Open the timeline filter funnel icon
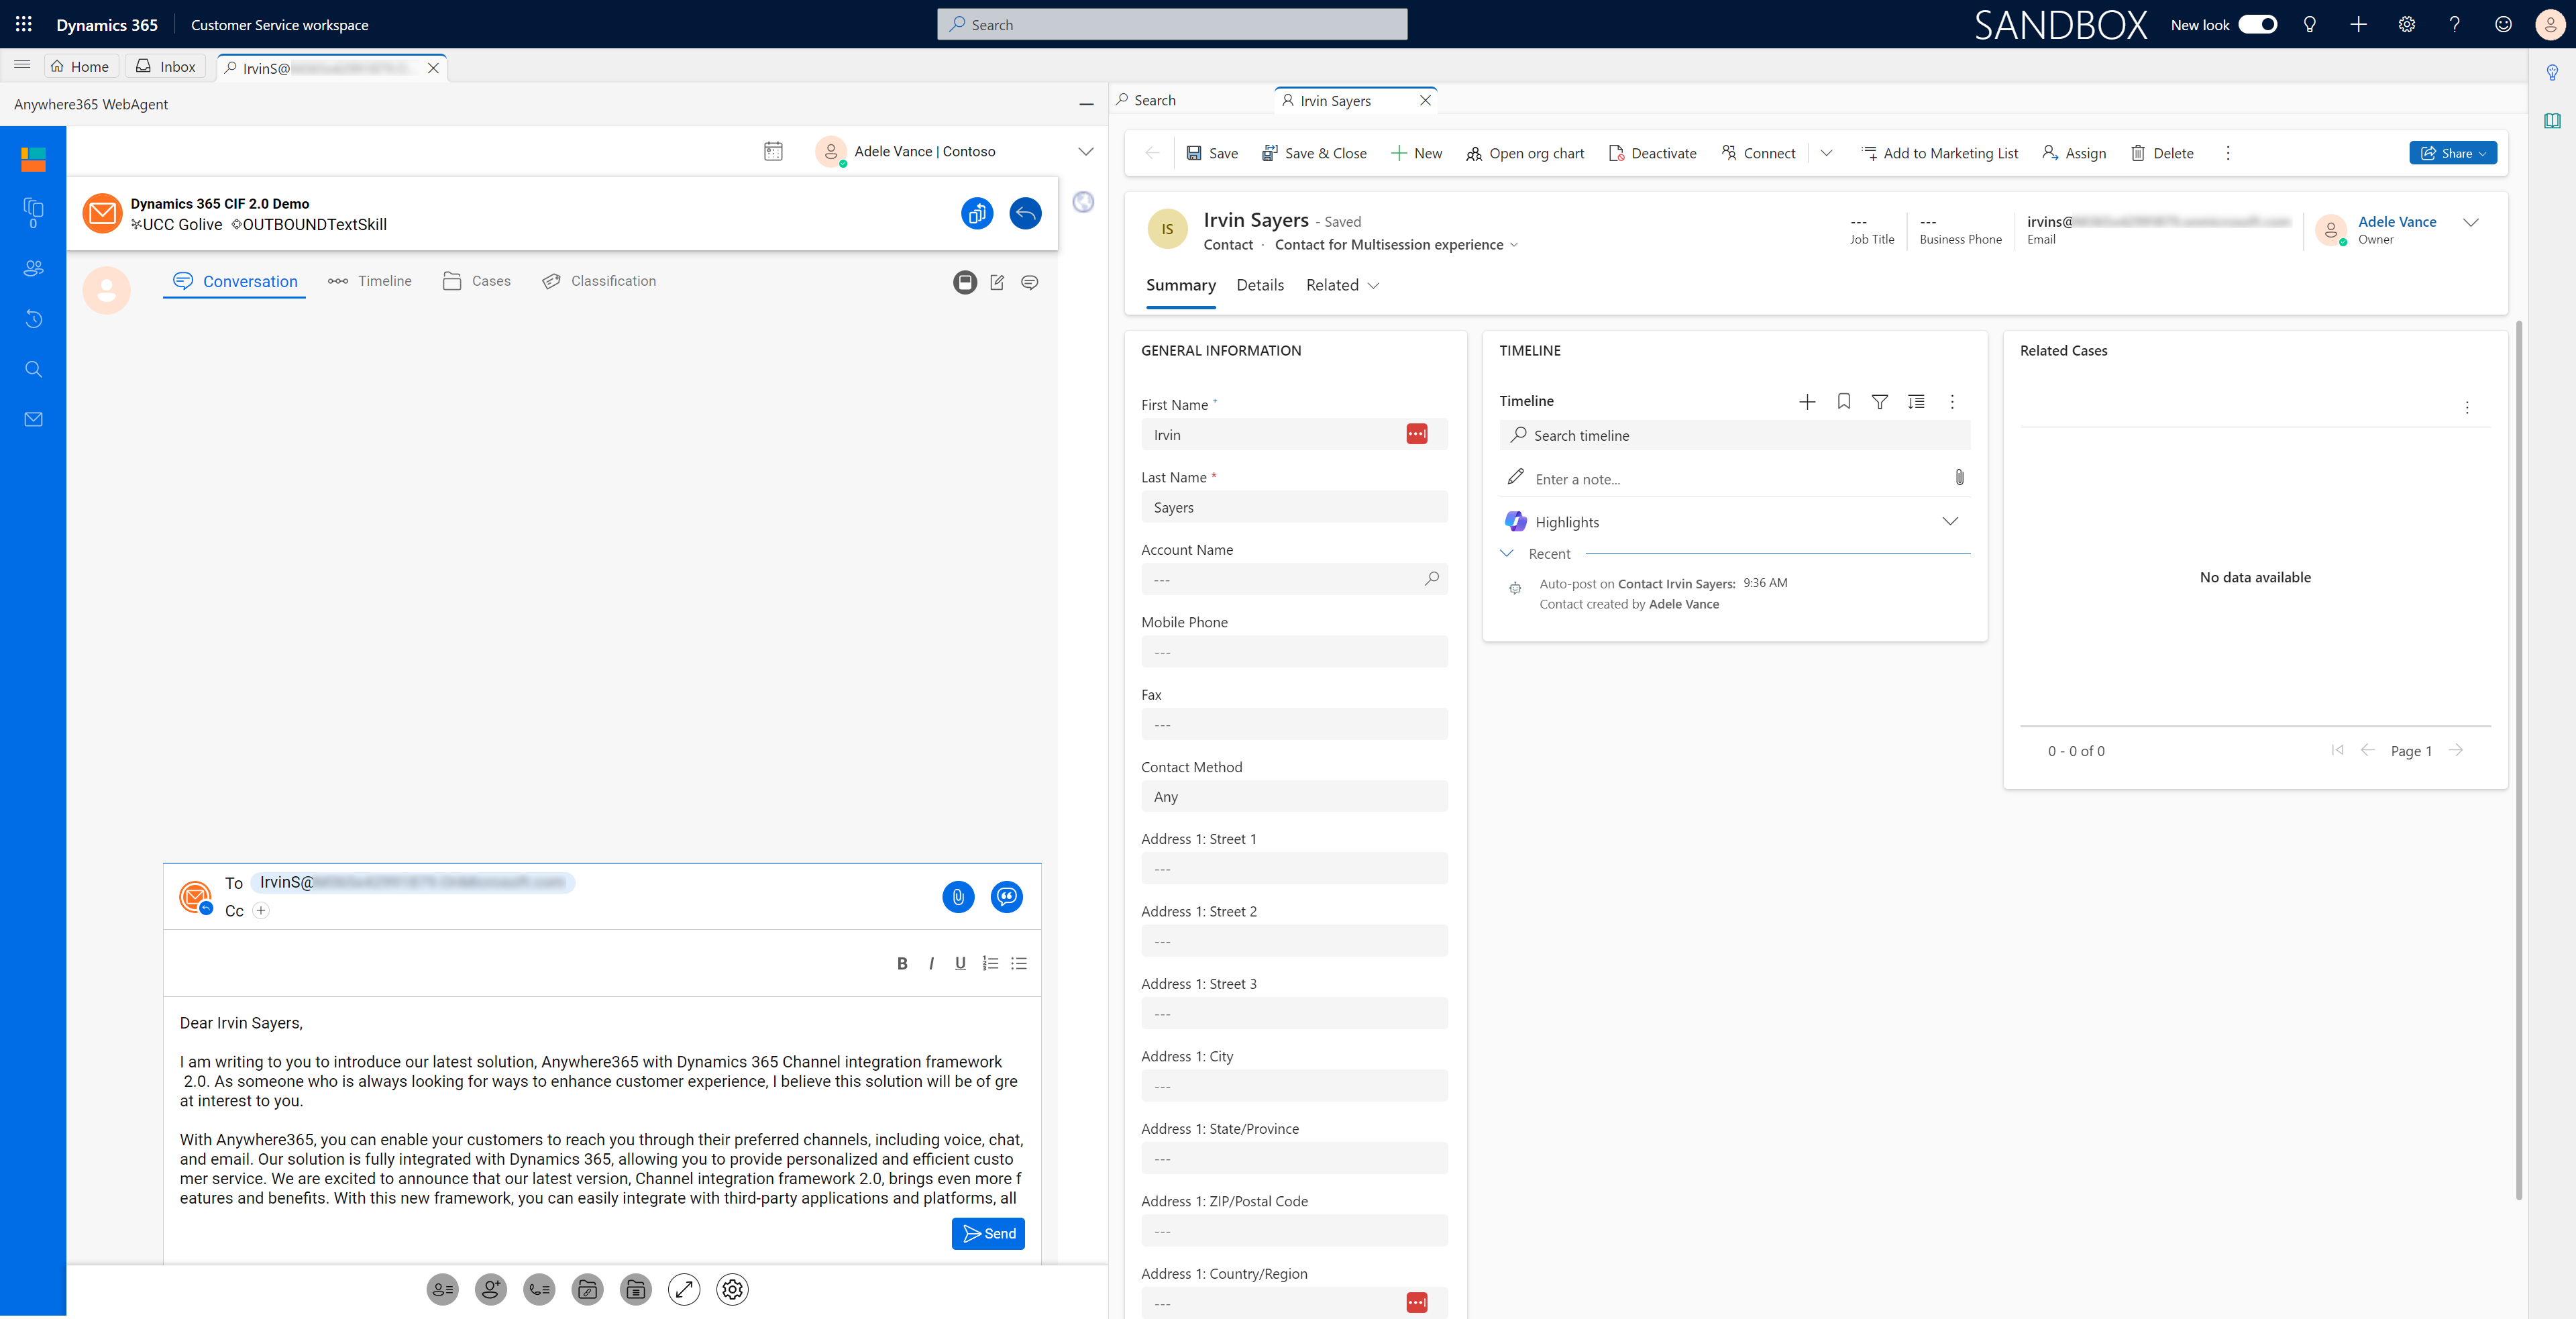 coord(1879,402)
